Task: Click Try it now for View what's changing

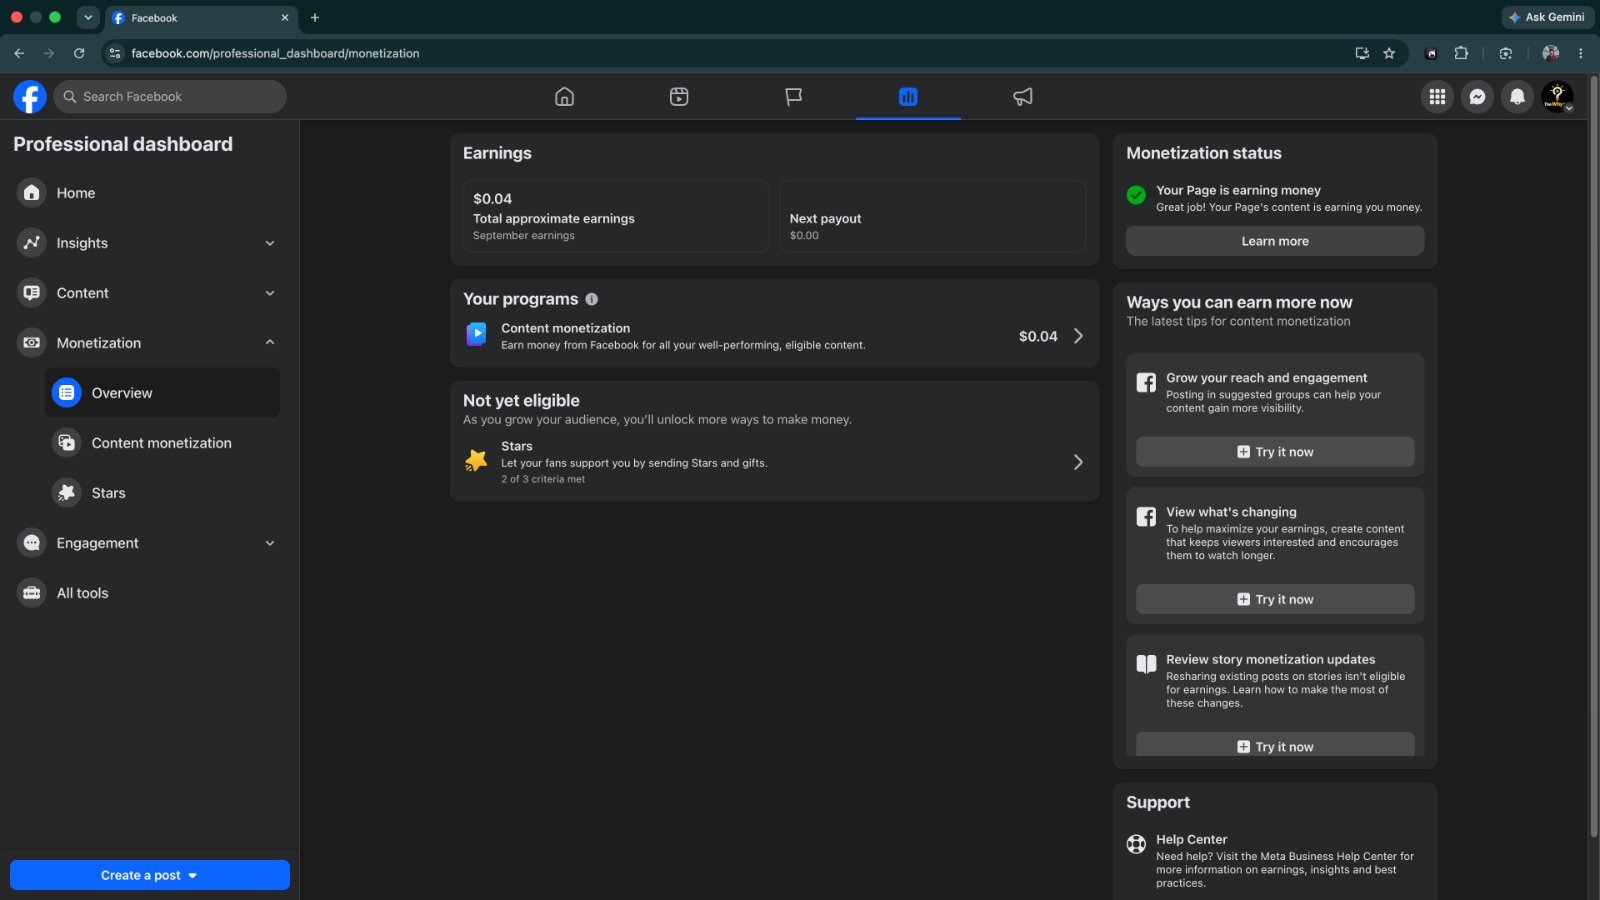Action: coord(1275,599)
